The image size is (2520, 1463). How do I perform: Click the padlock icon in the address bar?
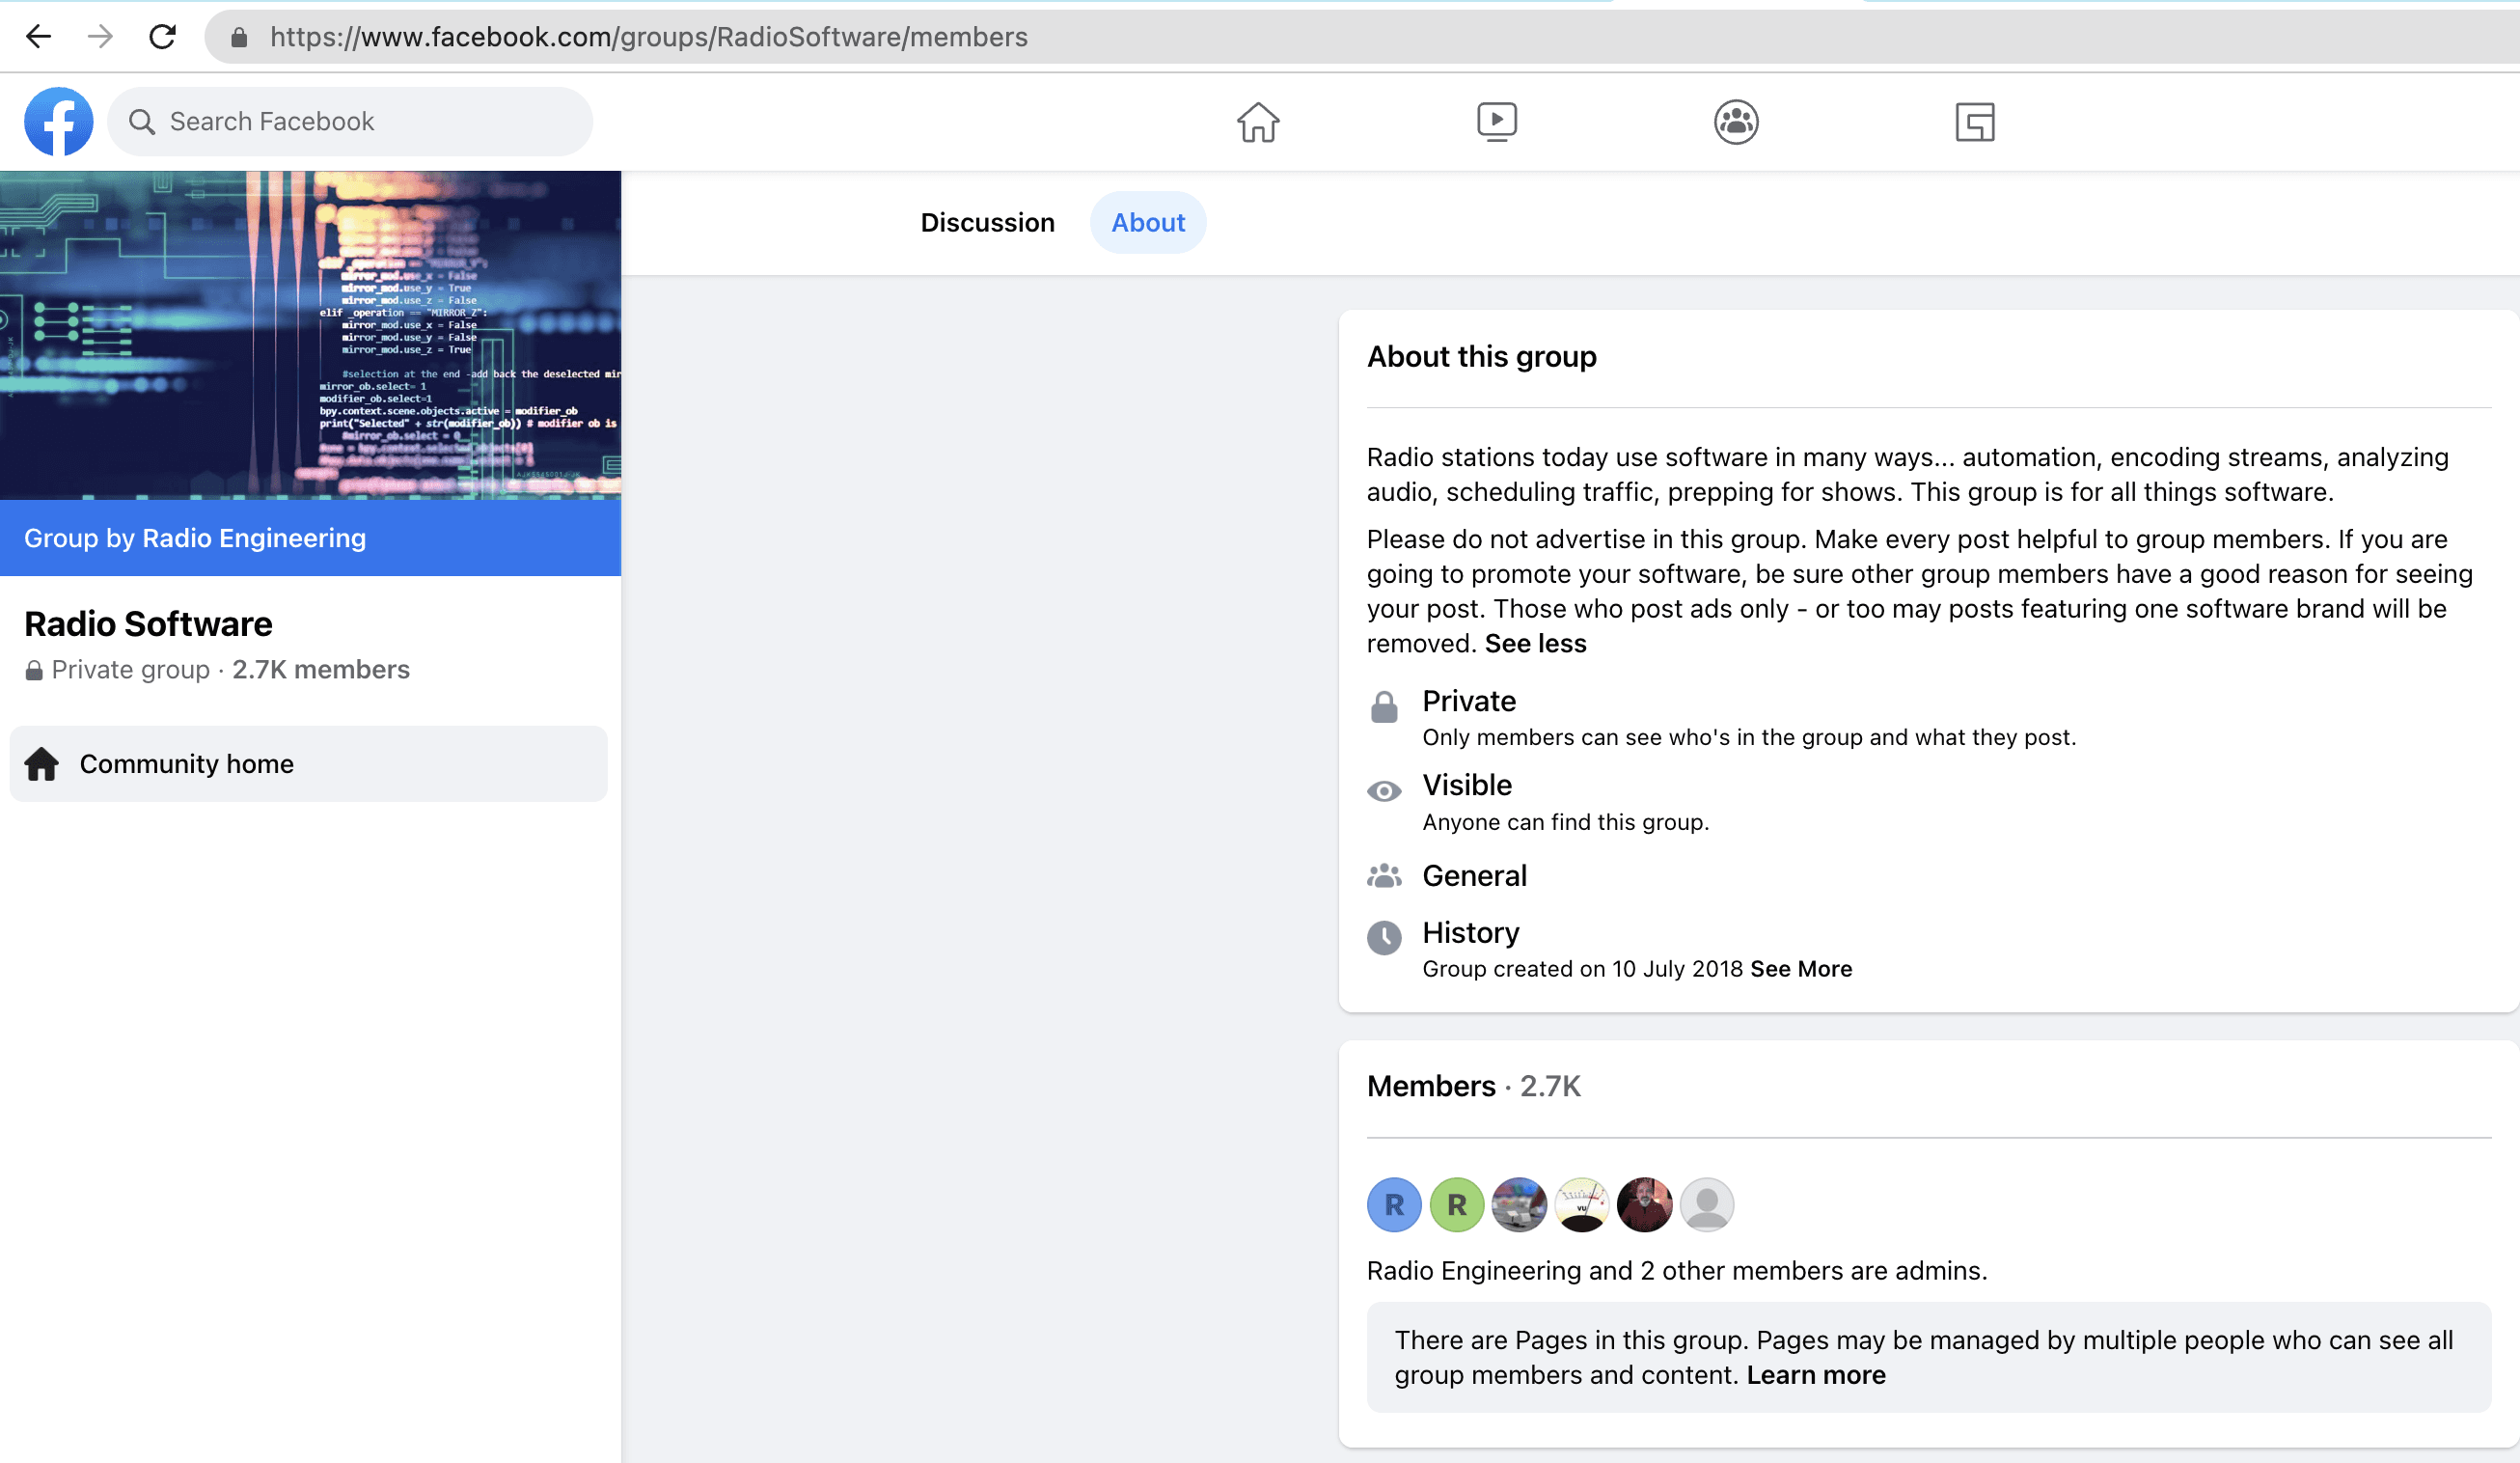(239, 38)
